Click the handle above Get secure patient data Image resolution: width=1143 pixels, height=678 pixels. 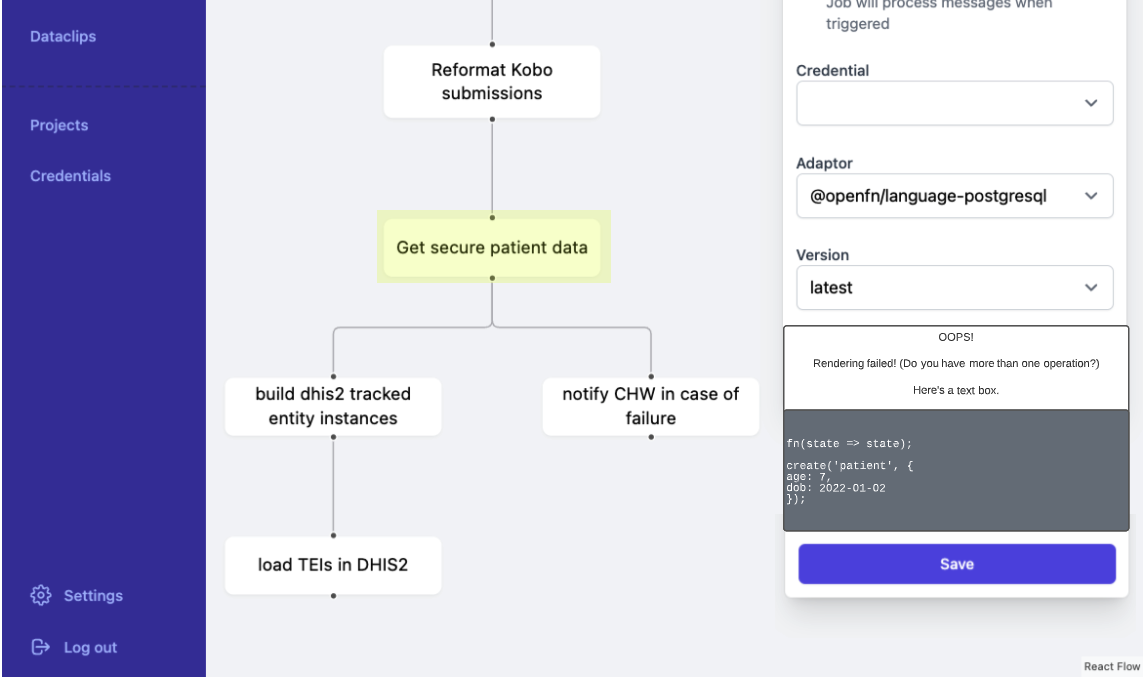(490, 219)
